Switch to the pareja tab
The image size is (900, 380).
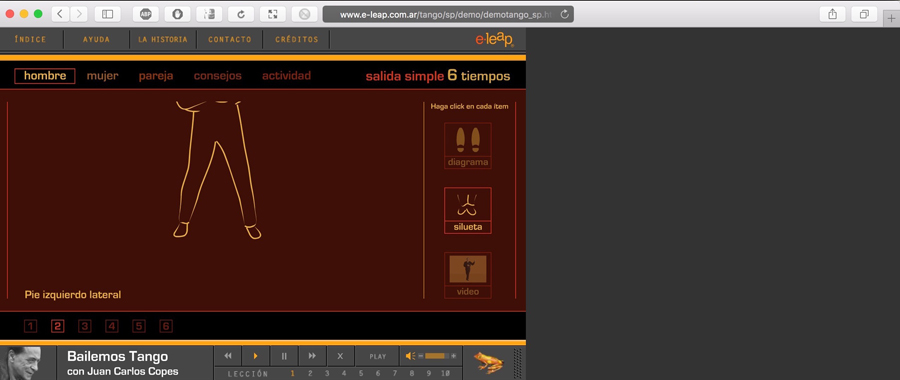[156, 76]
